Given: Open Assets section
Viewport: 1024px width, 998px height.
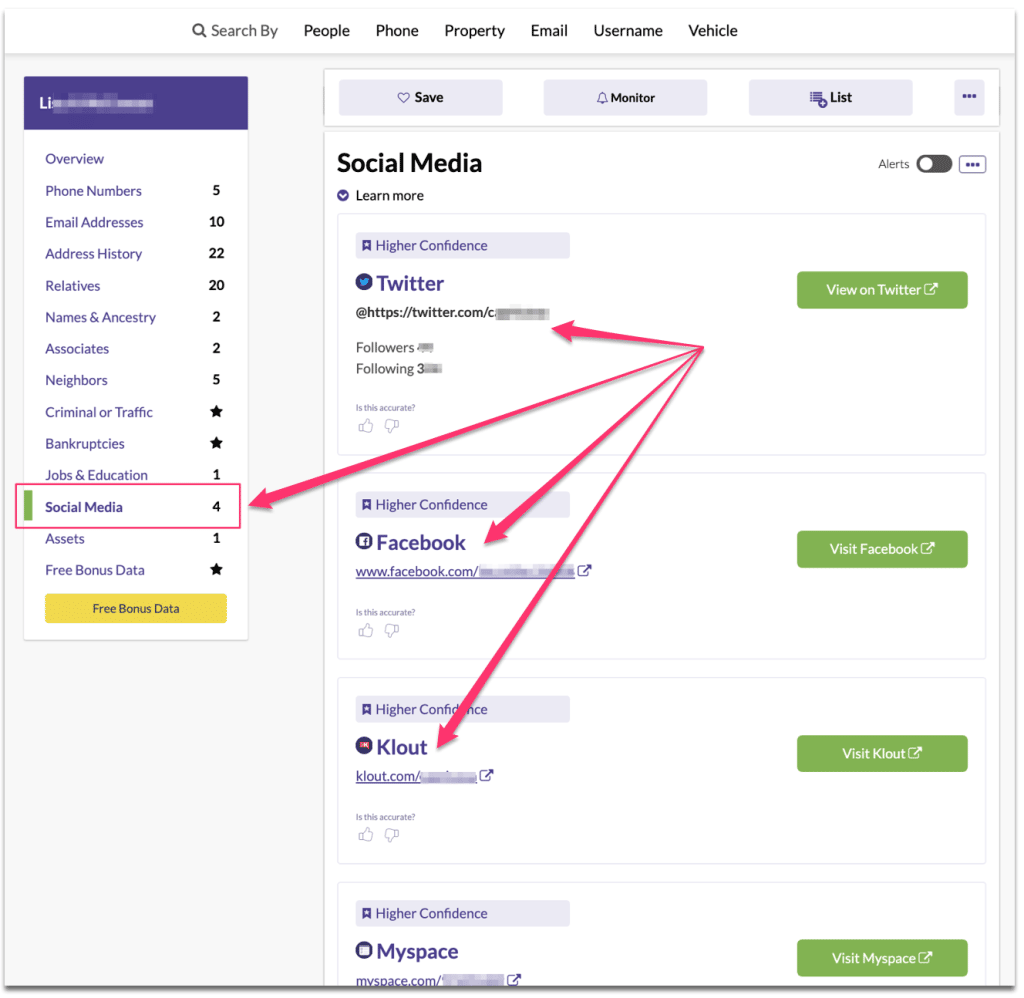Looking at the screenshot, I should [65, 538].
